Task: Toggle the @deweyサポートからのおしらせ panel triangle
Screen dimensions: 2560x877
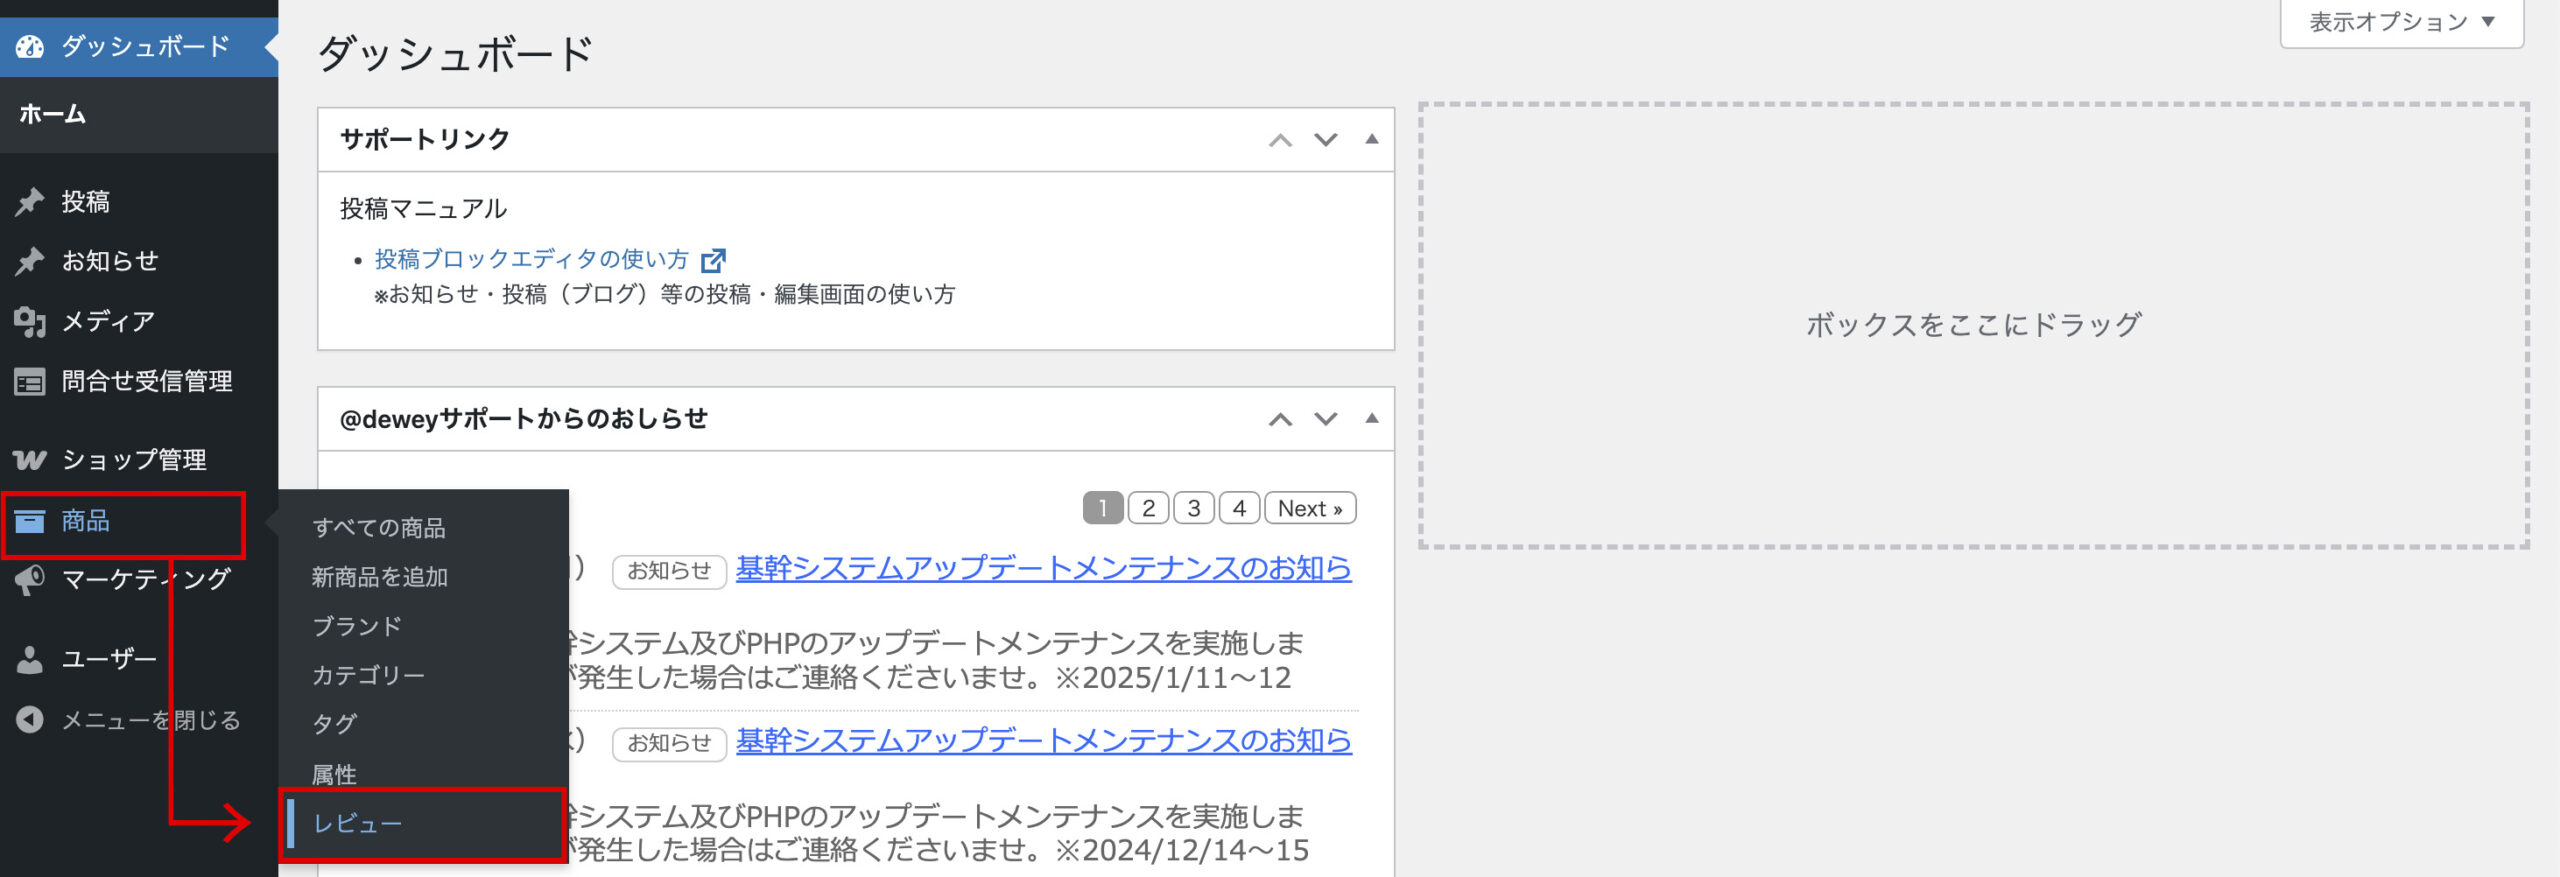Action: click(x=1372, y=419)
